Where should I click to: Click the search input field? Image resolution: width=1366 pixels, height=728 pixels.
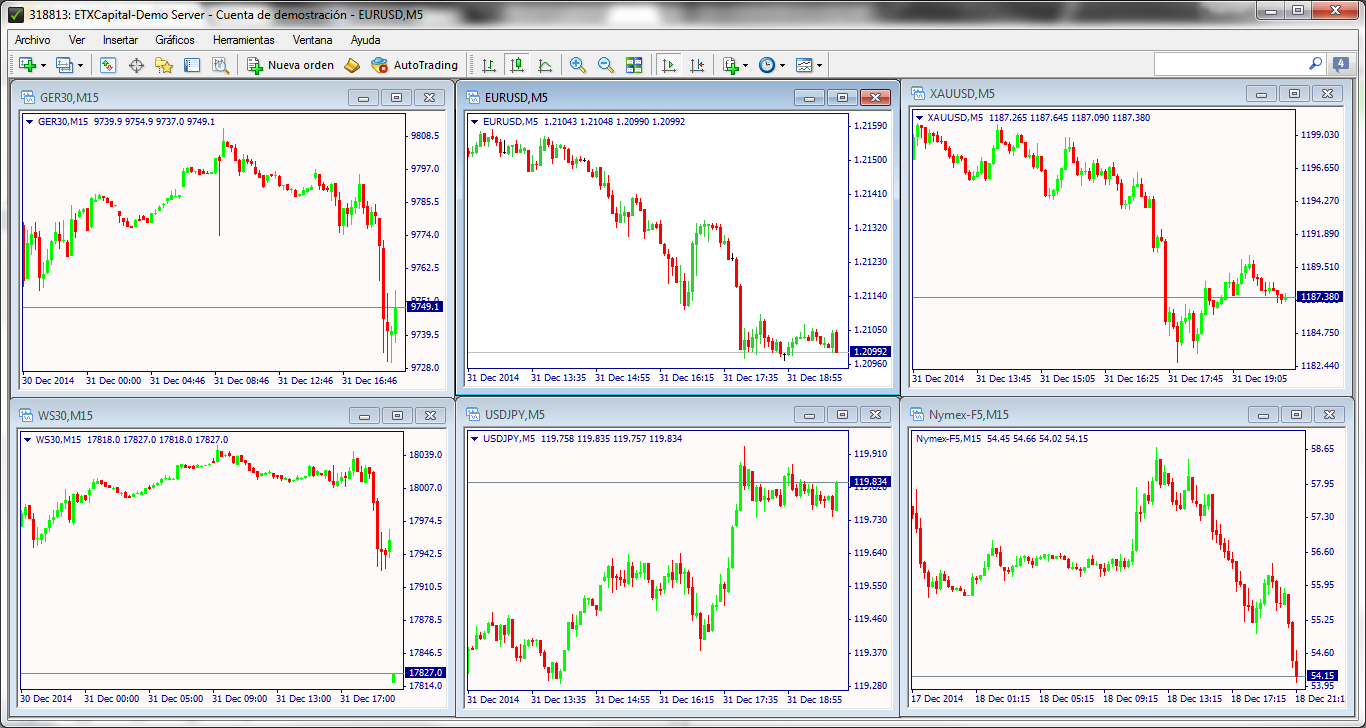pos(1230,64)
